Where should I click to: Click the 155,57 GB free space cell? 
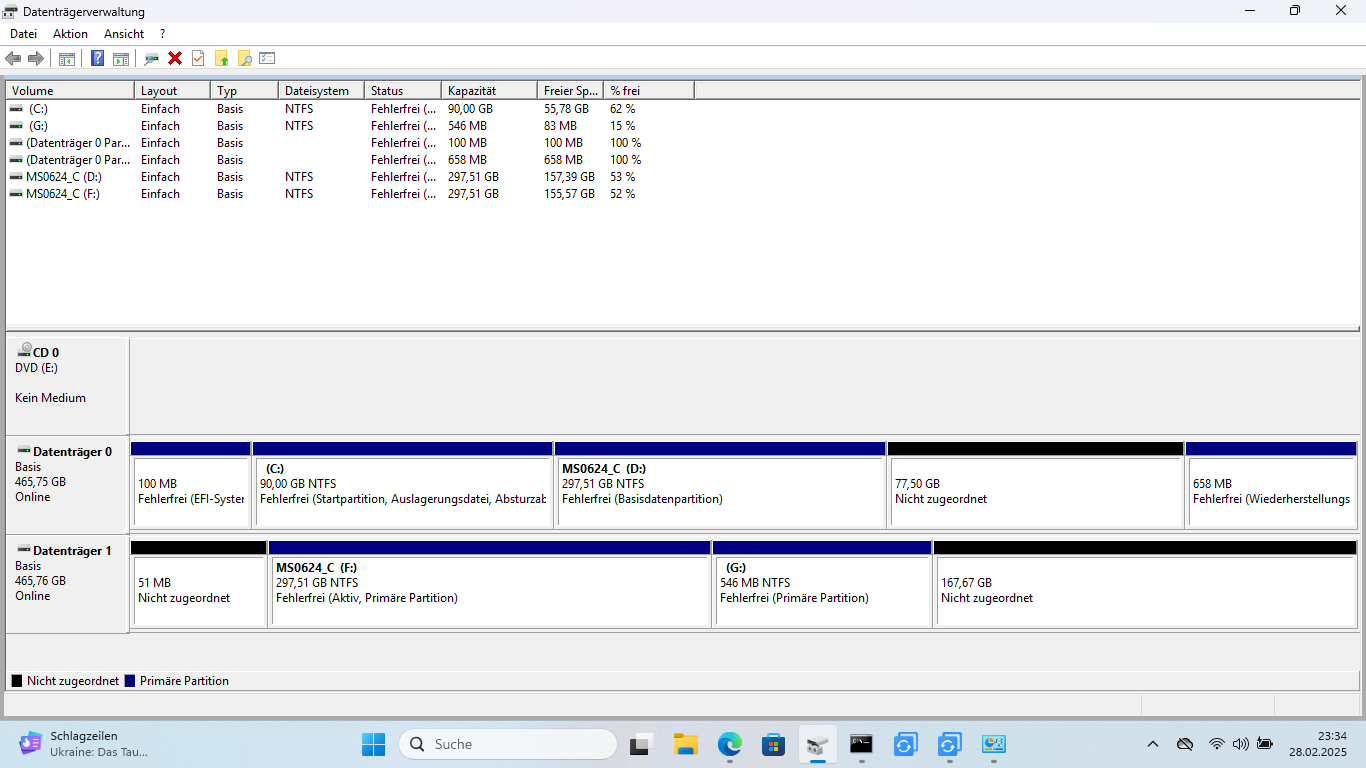tap(569, 193)
